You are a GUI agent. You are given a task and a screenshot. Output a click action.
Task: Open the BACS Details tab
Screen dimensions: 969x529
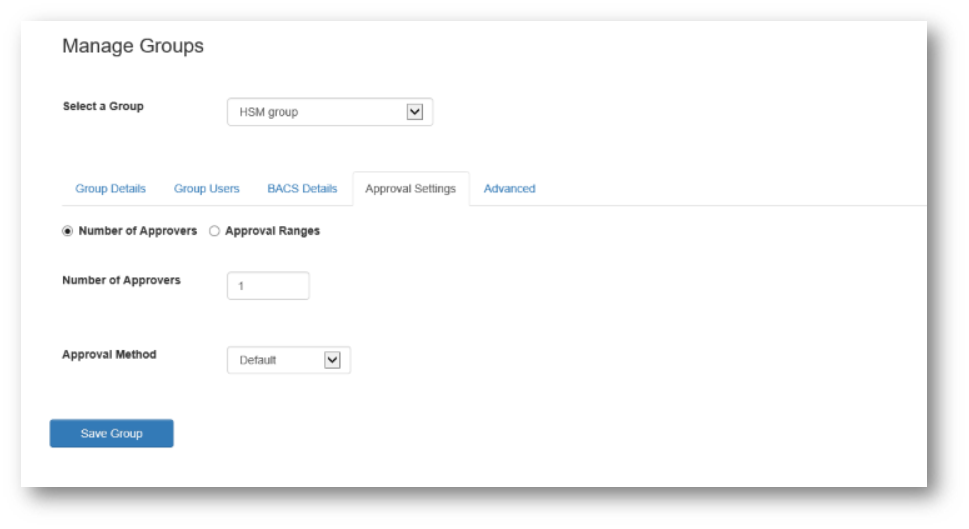(x=302, y=188)
